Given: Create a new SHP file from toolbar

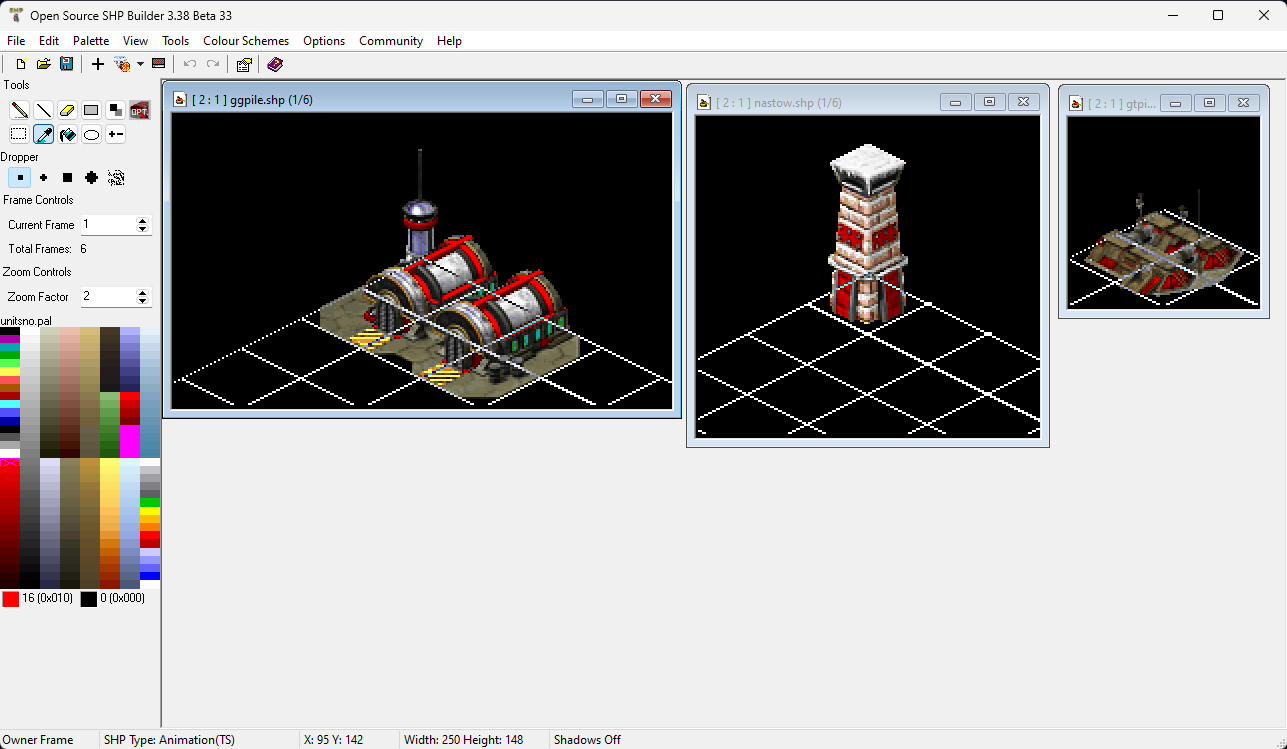Looking at the screenshot, I should (x=21, y=64).
